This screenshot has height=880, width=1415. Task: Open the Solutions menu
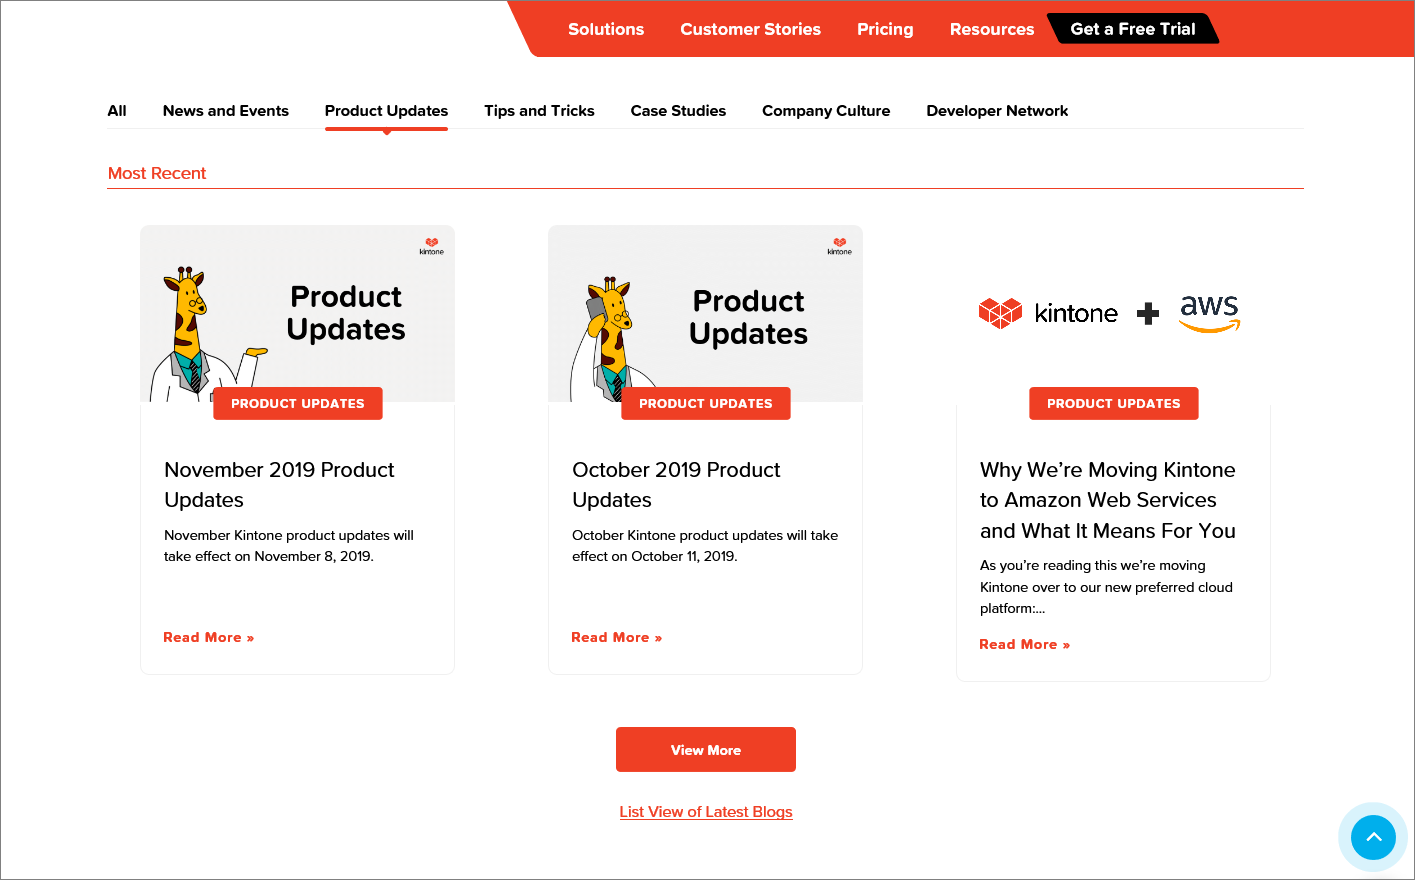[x=606, y=29]
